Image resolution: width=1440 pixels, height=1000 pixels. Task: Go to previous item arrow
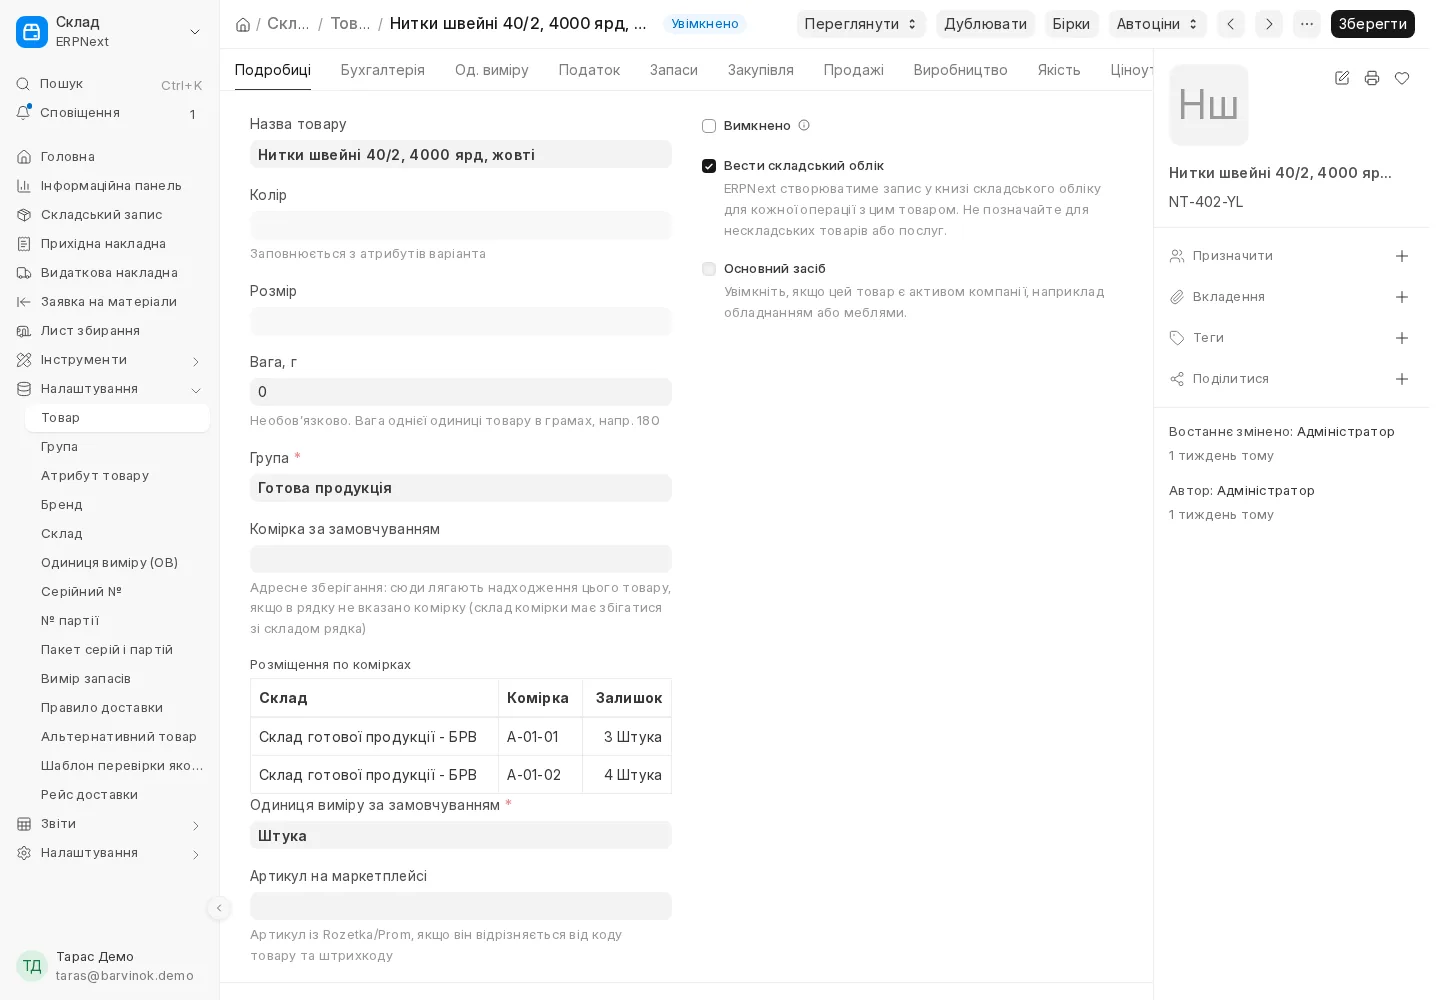1231,24
